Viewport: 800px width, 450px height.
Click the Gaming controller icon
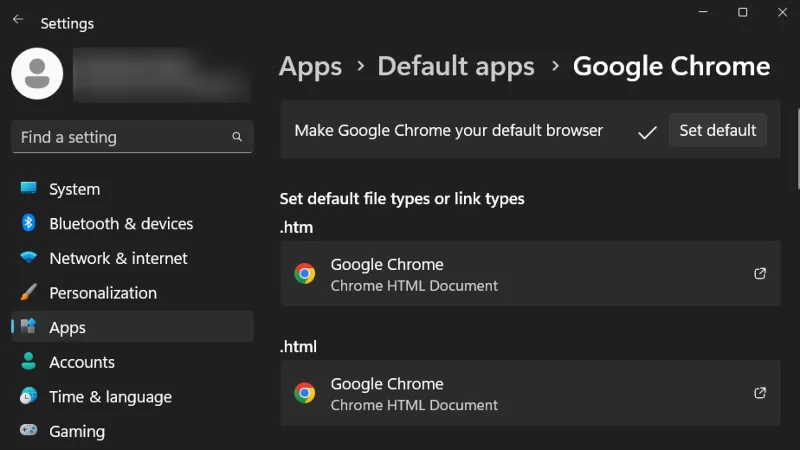click(29, 430)
